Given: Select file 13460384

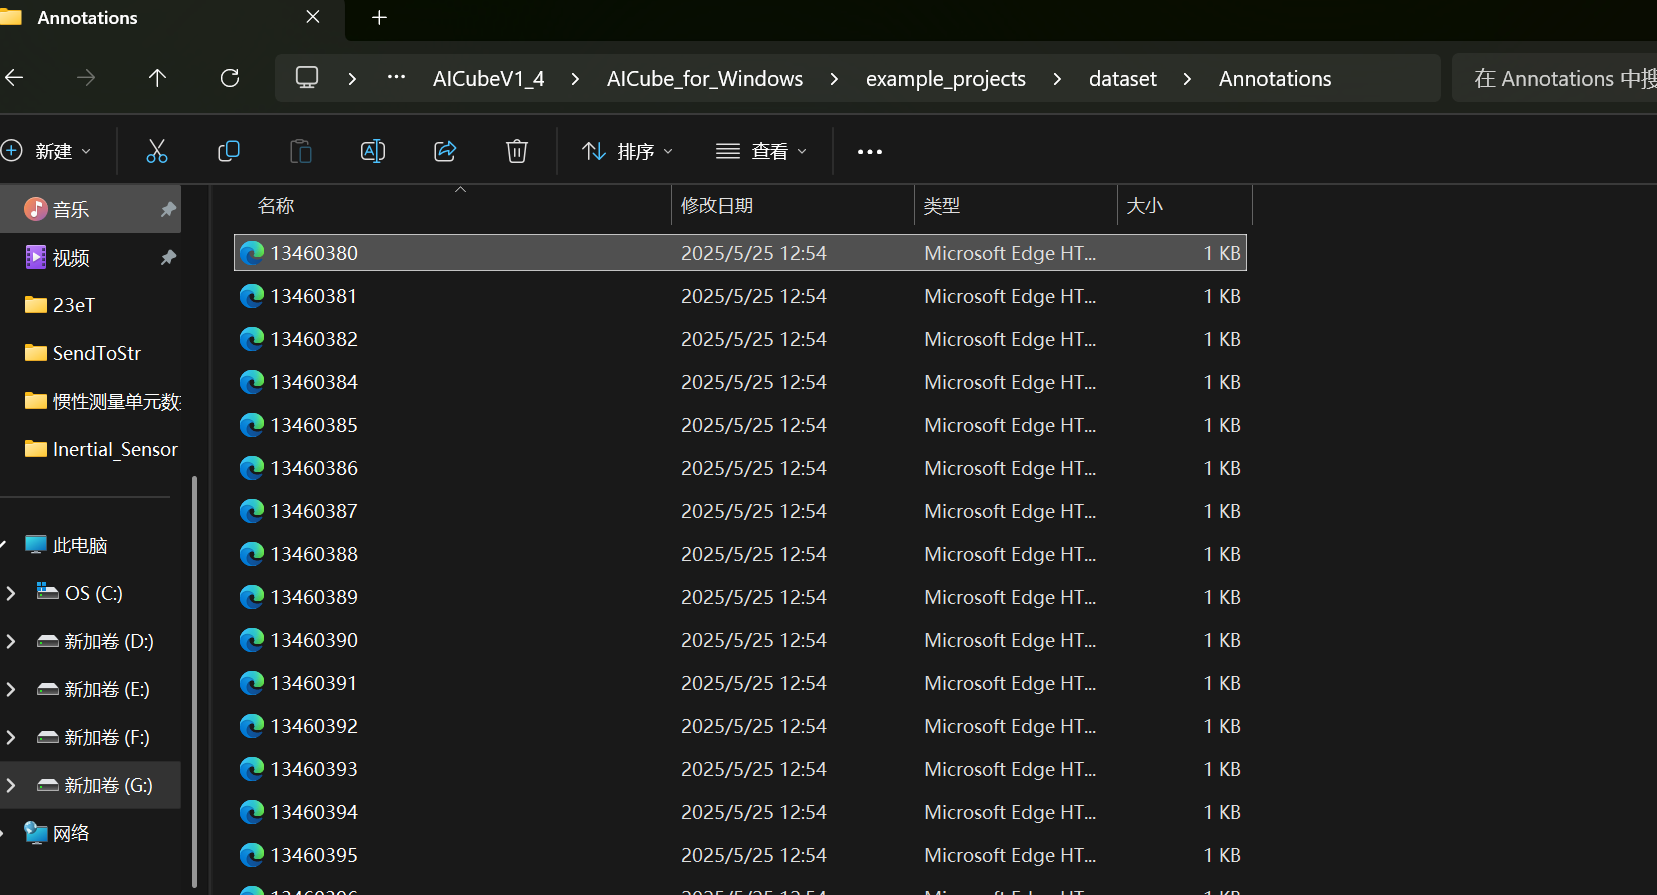Looking at the screenshot, I should click(x=740, y=382).
